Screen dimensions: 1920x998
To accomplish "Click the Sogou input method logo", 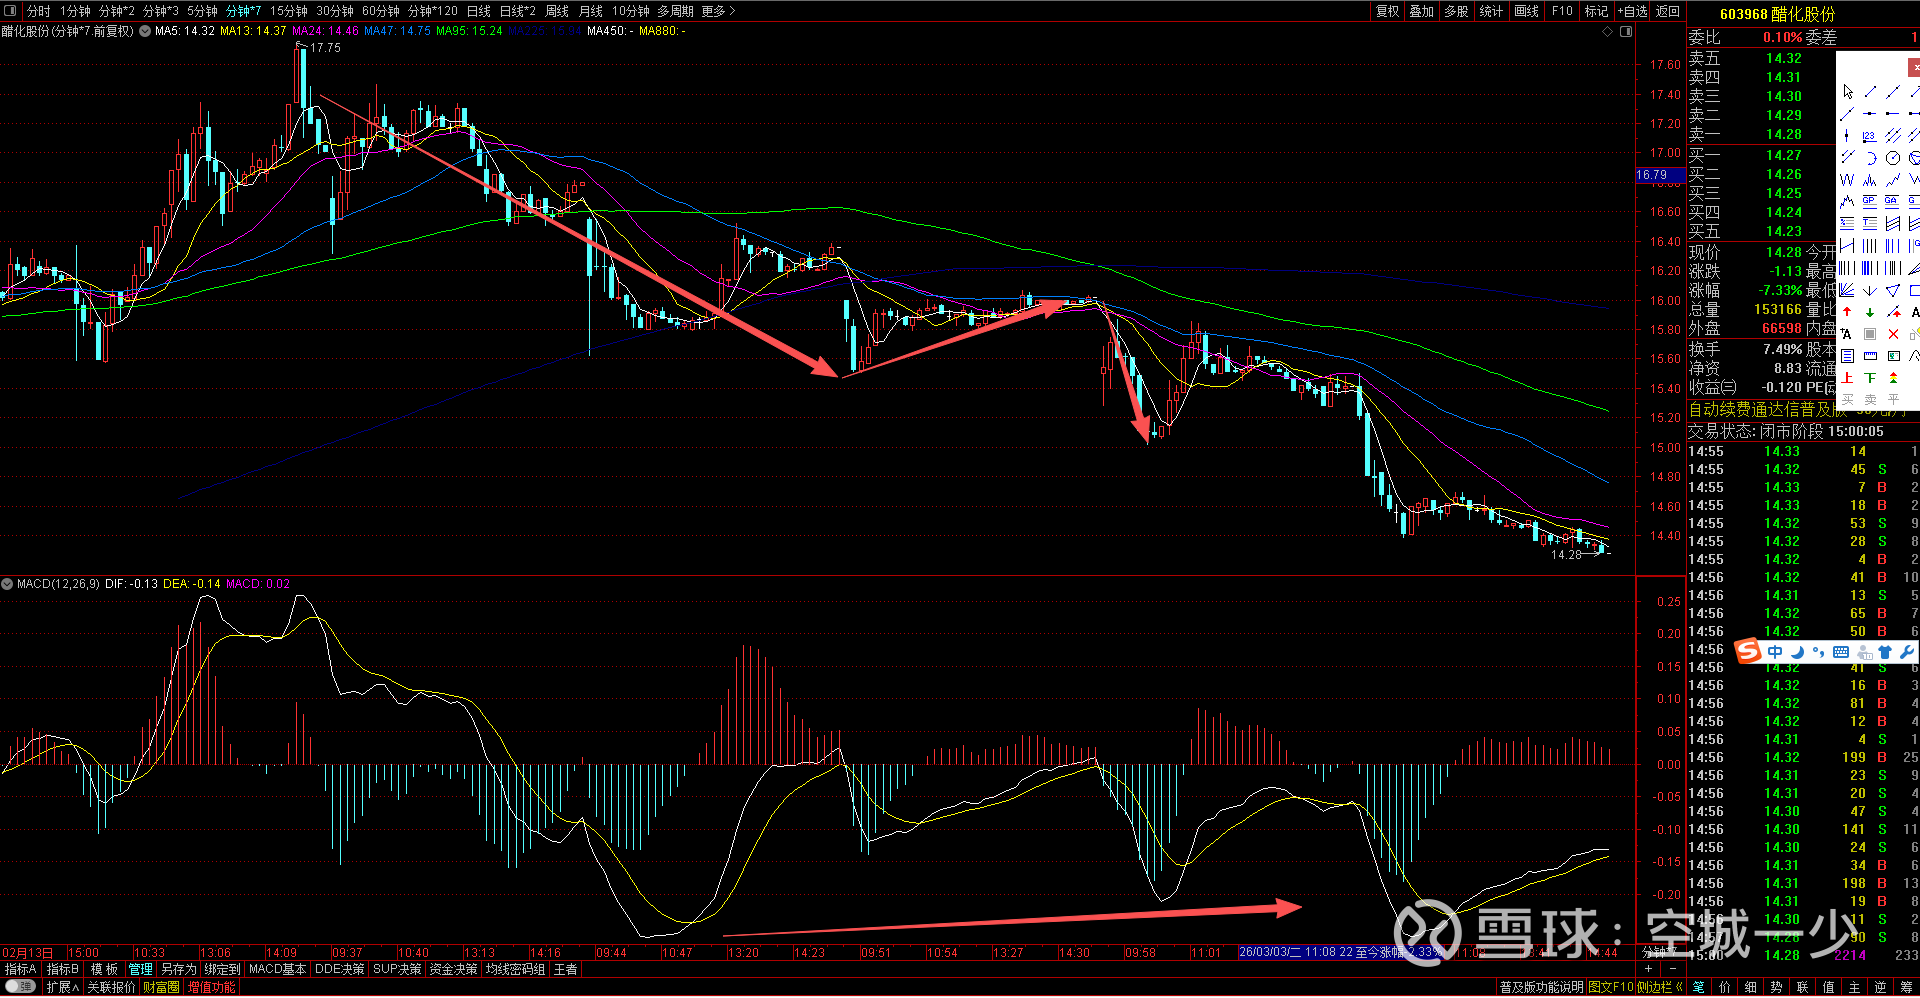I will 1748,651.
